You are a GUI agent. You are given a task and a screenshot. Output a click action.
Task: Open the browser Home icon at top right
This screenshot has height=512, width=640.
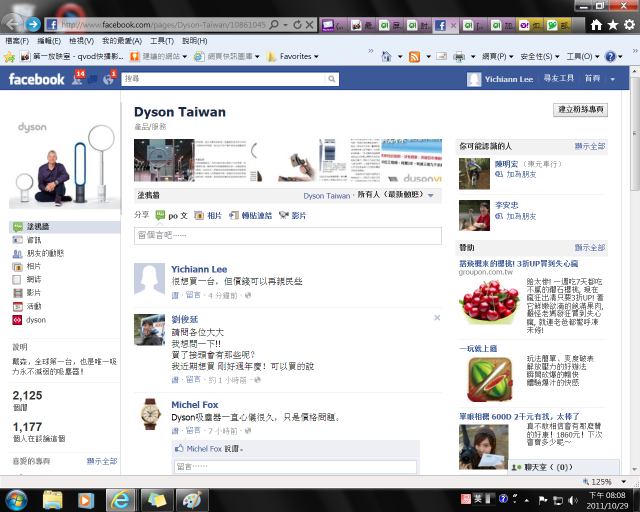(596, 25)
